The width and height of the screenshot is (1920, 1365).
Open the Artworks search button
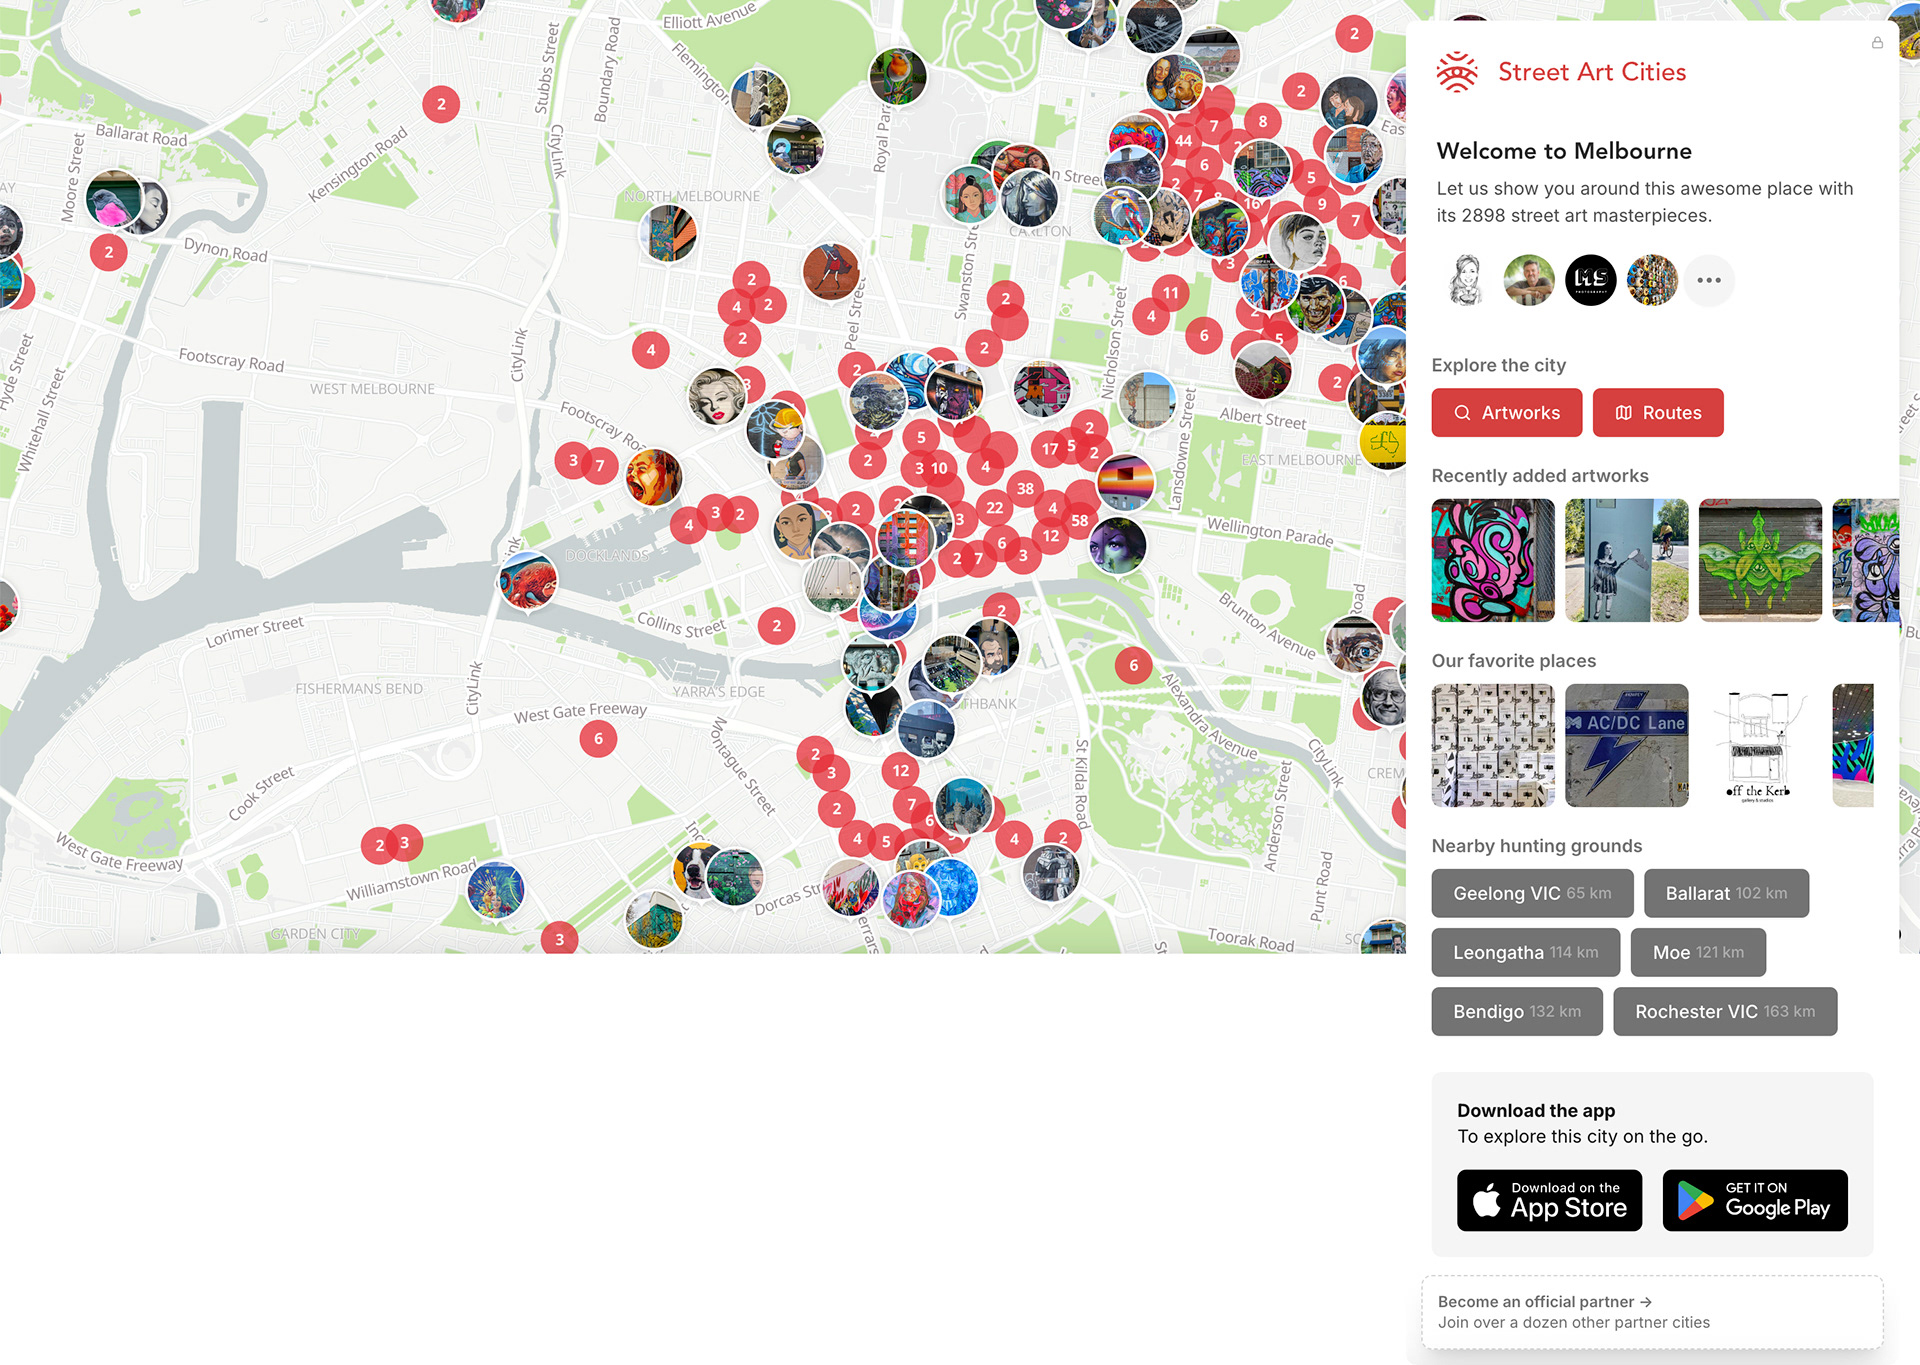[x=1506, y=413]
